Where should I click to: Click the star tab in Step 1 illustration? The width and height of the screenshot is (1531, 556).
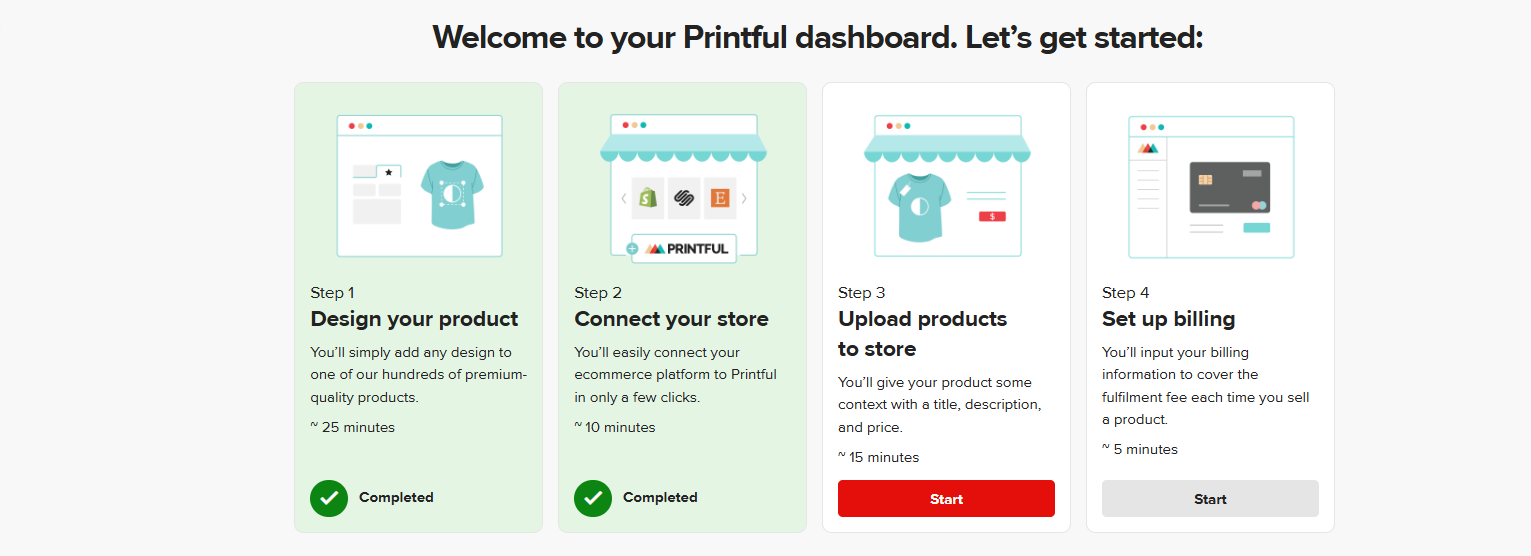[x=389, y=172]
